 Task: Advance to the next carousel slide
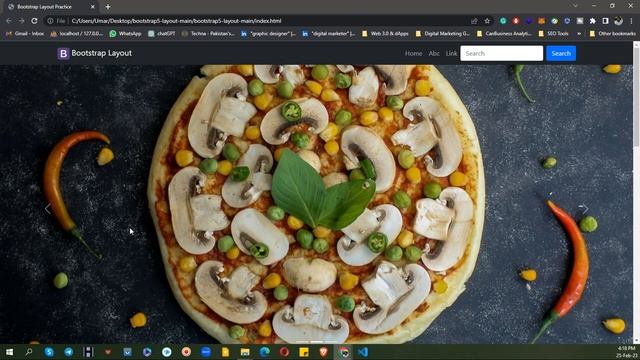[584, 209]
